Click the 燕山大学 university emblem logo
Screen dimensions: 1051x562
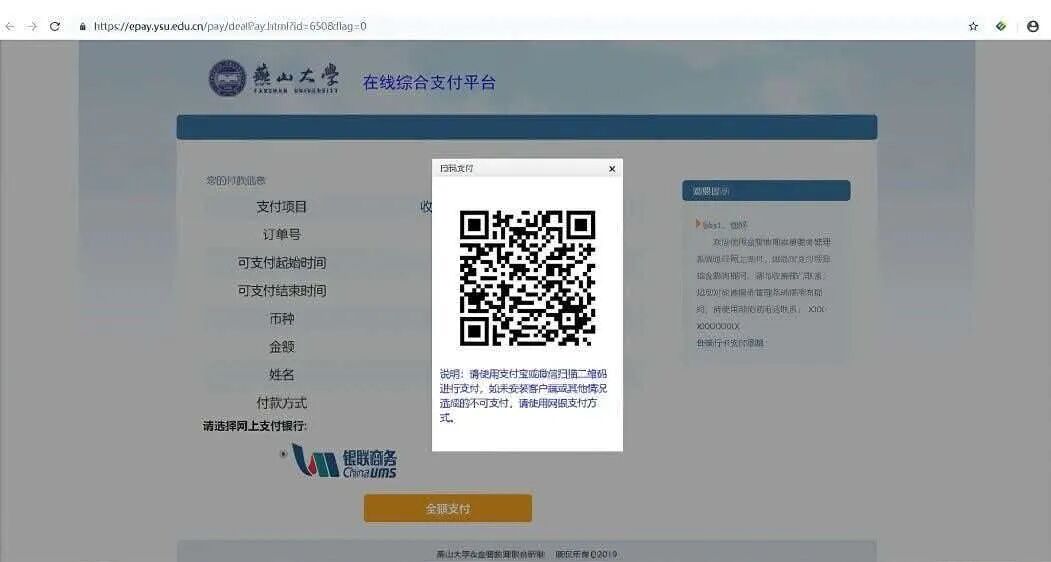tap(227, 78)
